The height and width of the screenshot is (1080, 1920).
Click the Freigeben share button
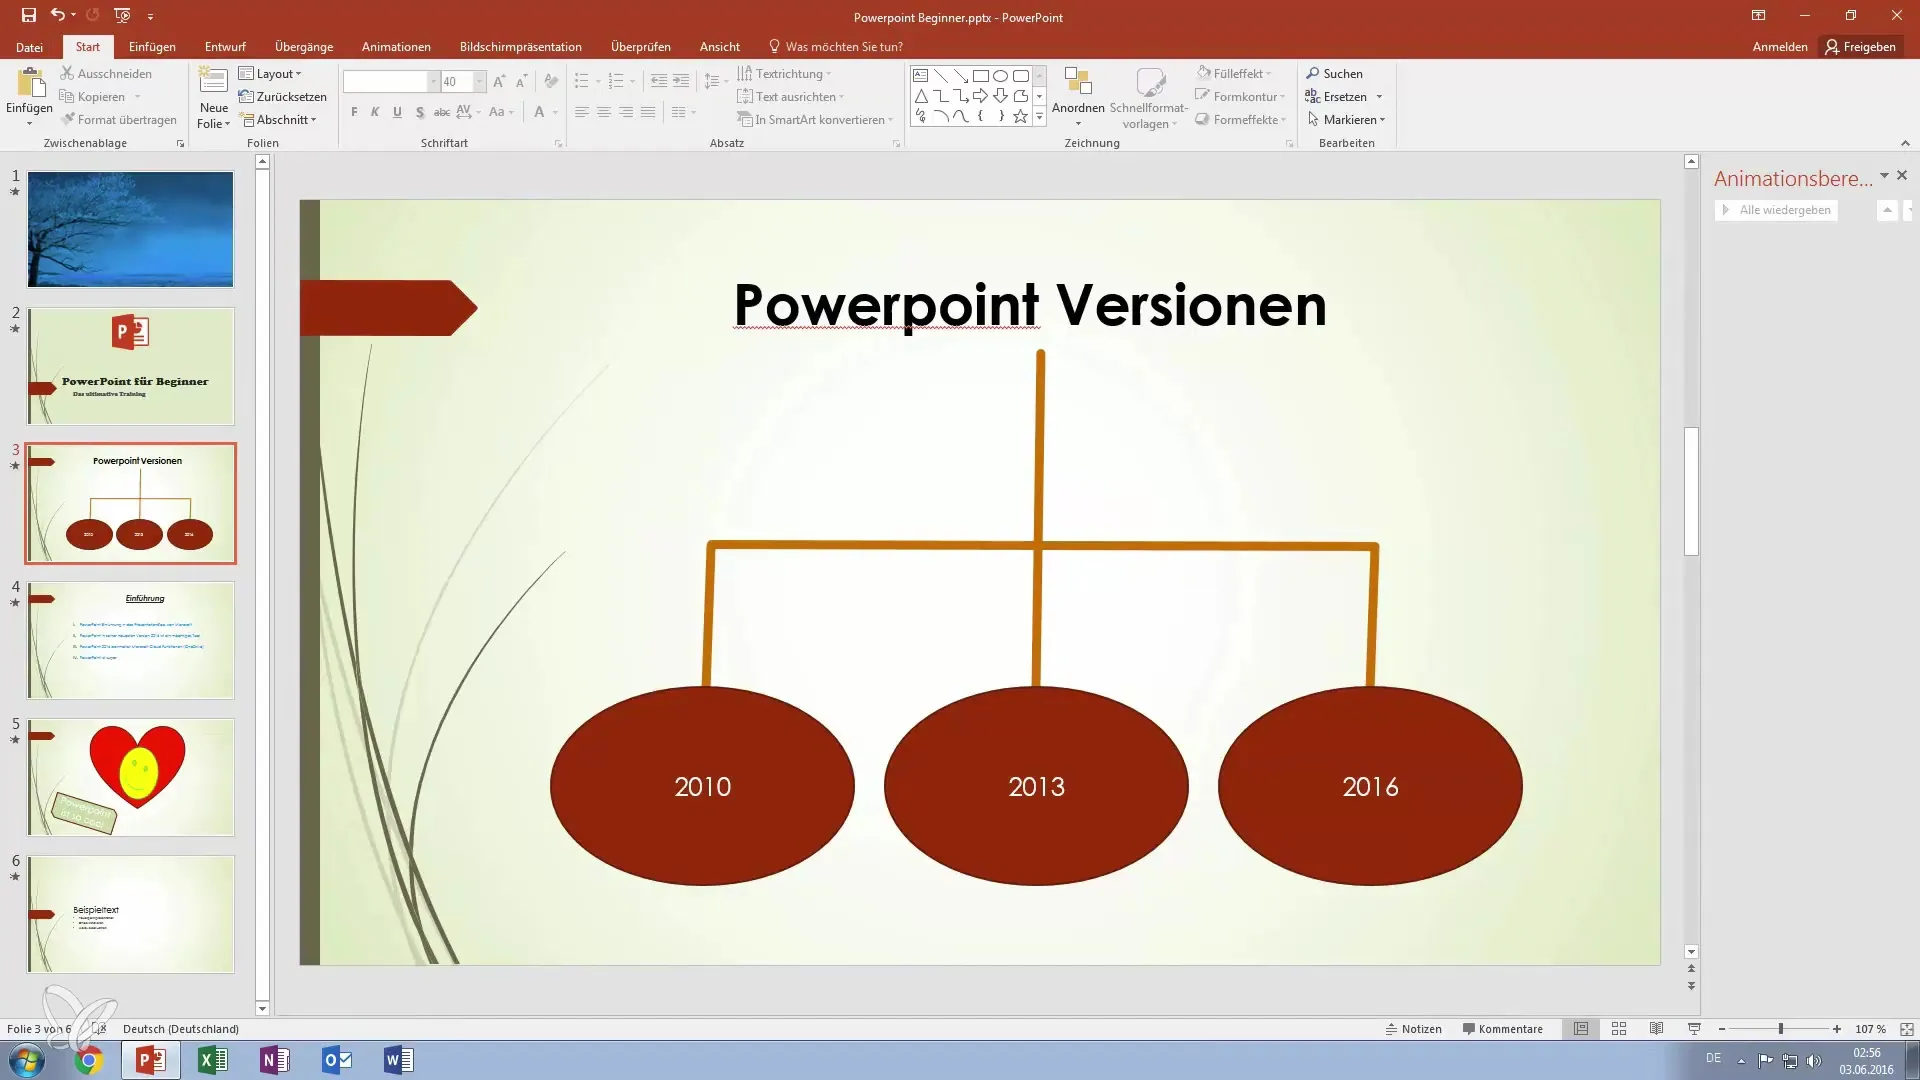coord(1860,47)
